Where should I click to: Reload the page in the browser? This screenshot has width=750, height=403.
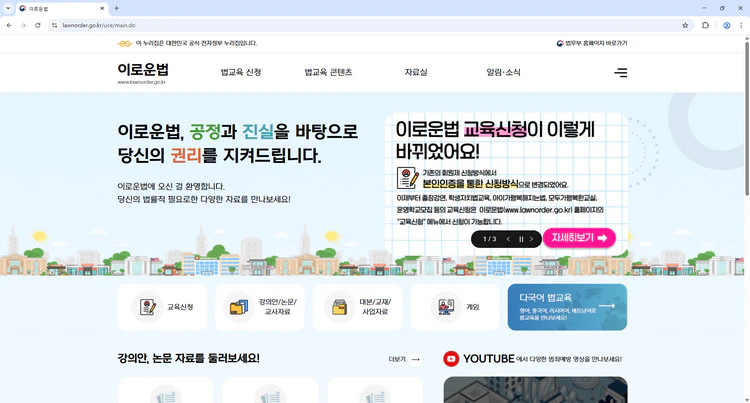click(x=38, y=25)
